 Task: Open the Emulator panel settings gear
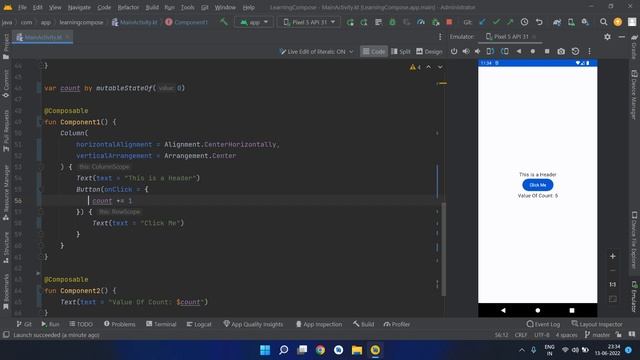(x=607, y=37)
